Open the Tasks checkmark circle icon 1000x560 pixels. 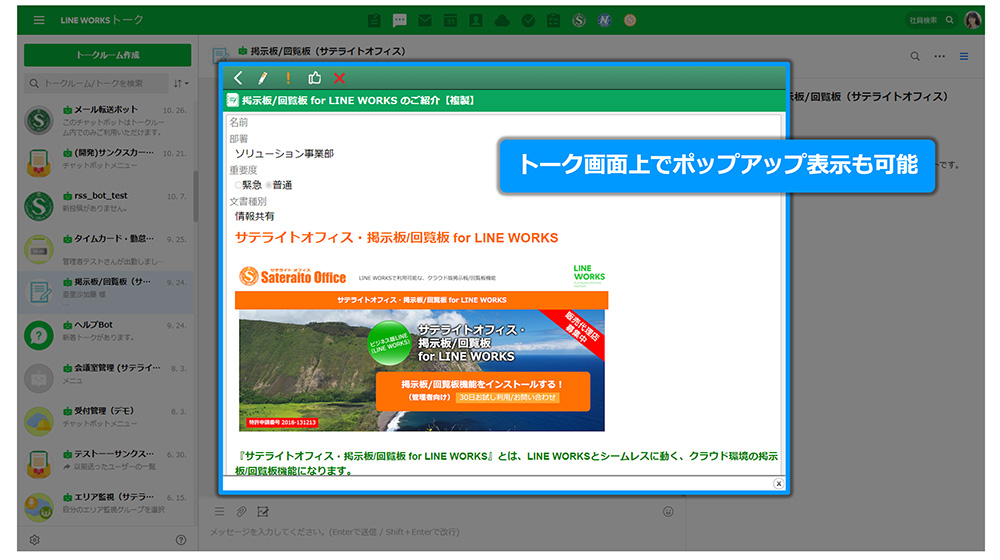click(x=528, y=20)
